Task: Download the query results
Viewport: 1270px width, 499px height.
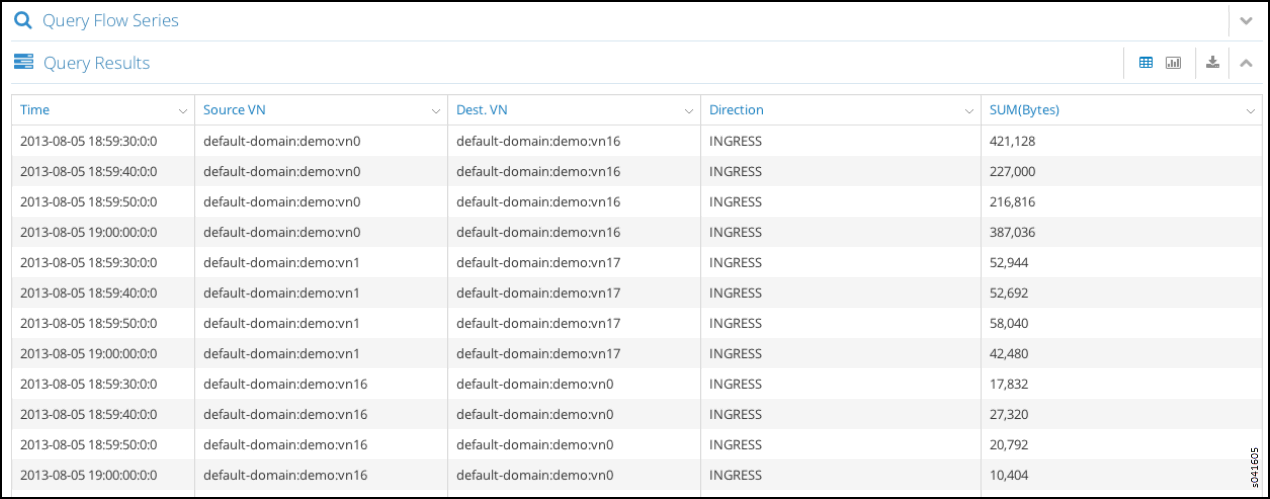Action: [1212, 63]
